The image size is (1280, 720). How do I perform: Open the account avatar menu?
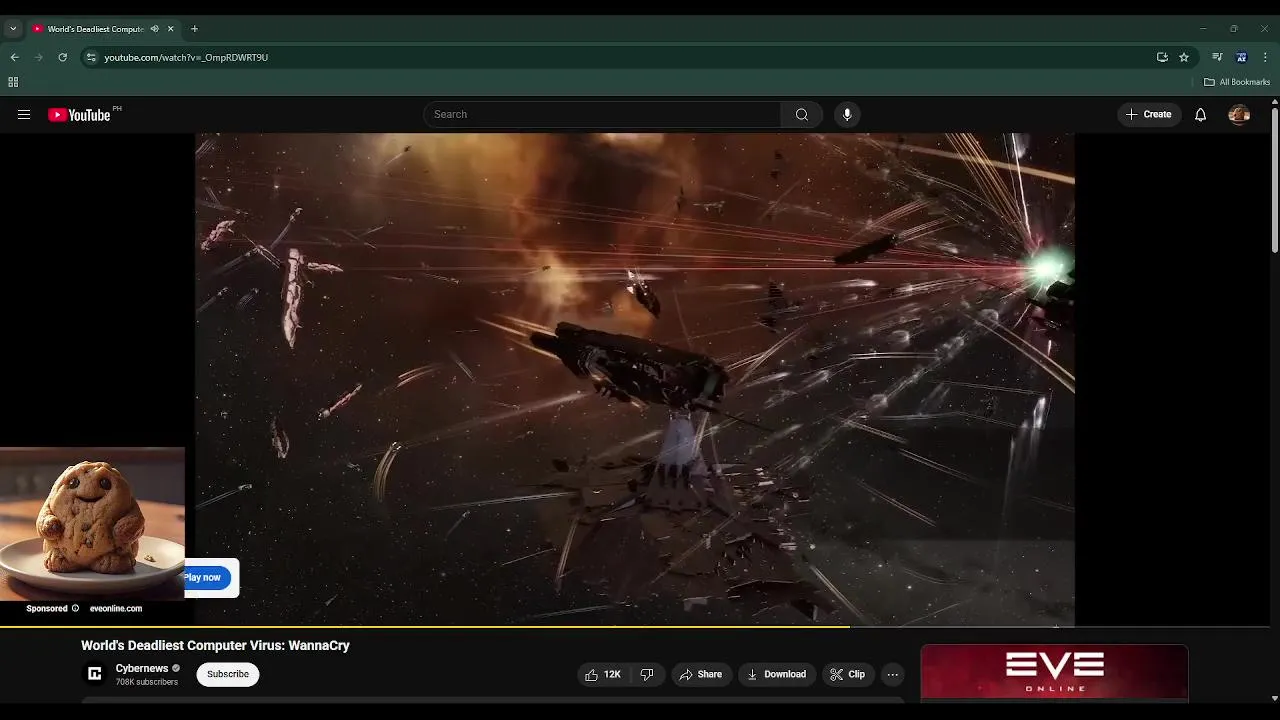click(x=1239, y=114)
